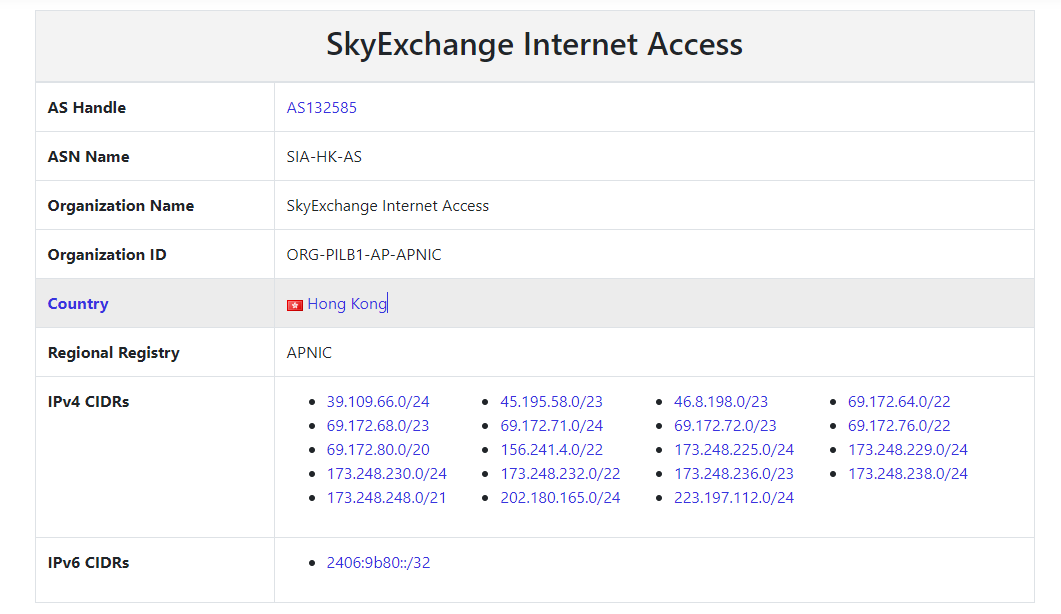Click the 69.172.76.0/22 link

(899, 426)
